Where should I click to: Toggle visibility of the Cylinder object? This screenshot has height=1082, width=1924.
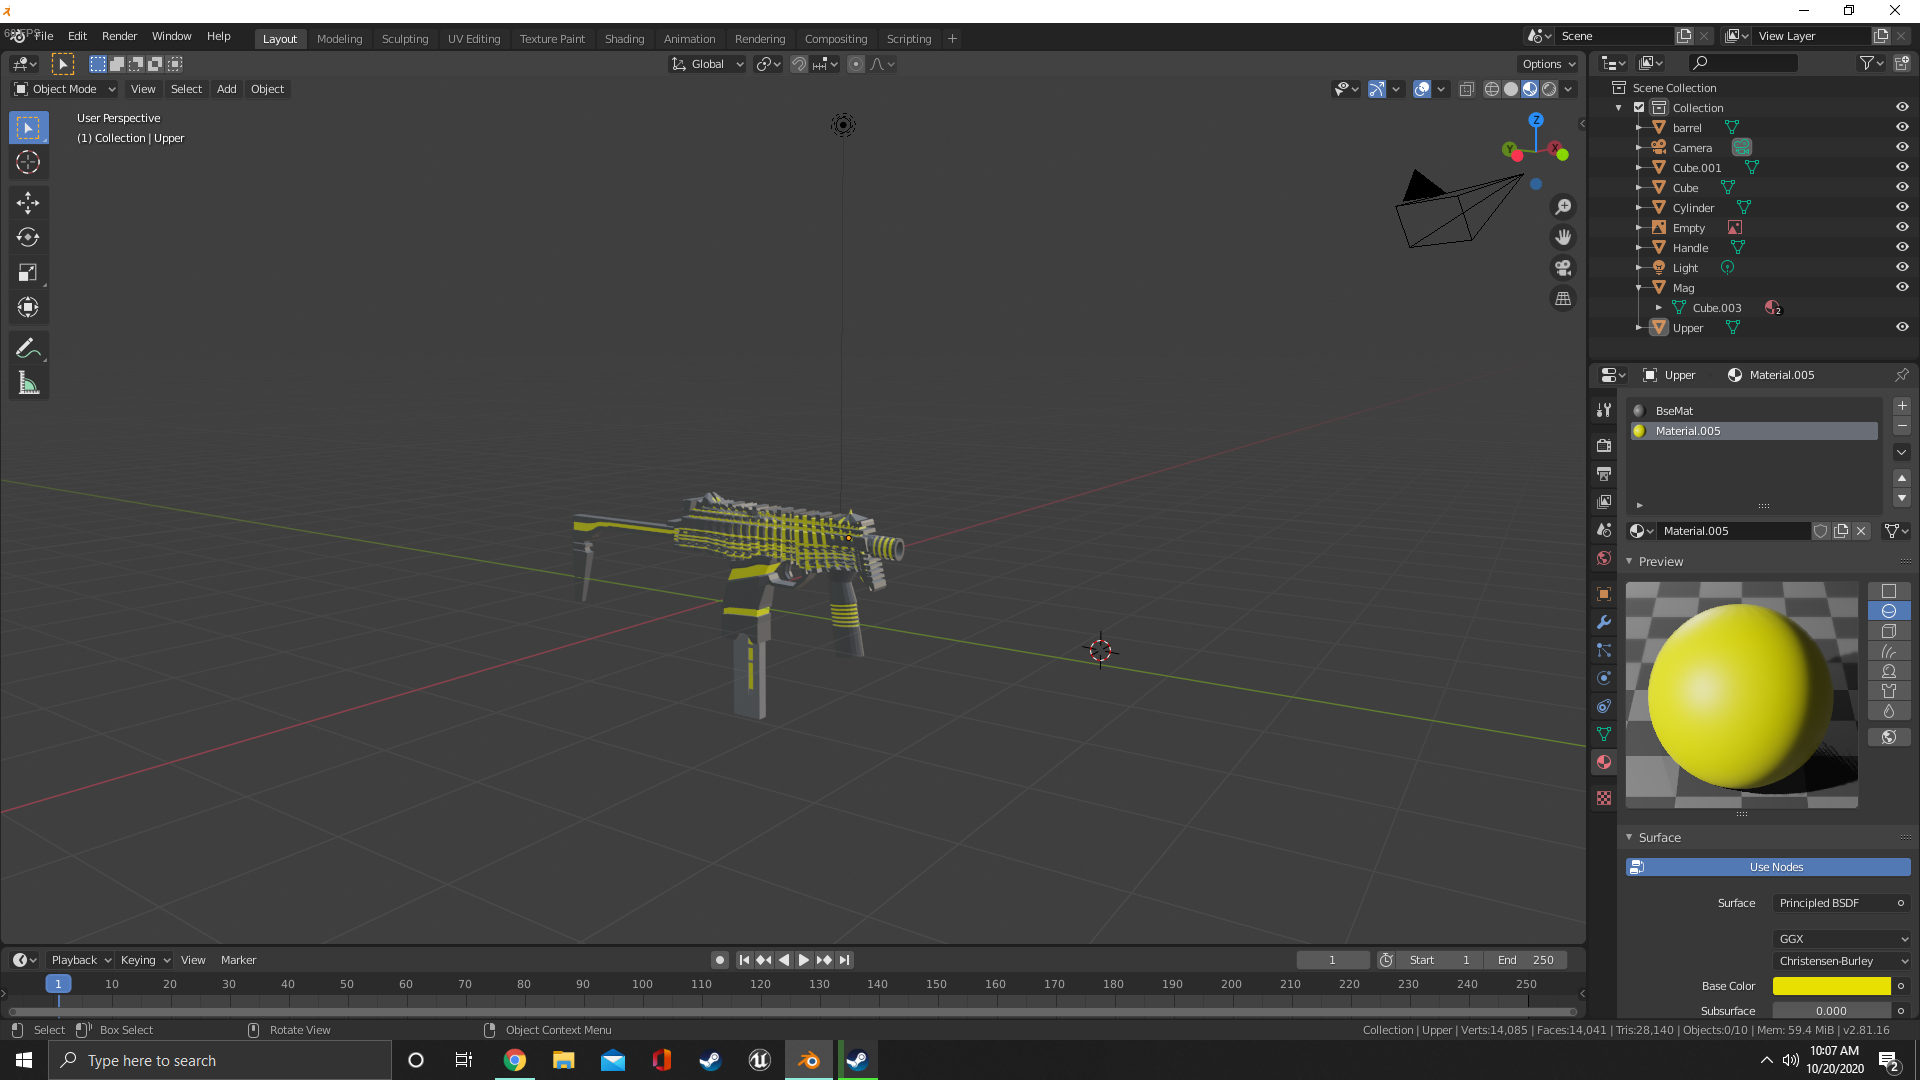pyautogui.click(x=1902, y=207)
